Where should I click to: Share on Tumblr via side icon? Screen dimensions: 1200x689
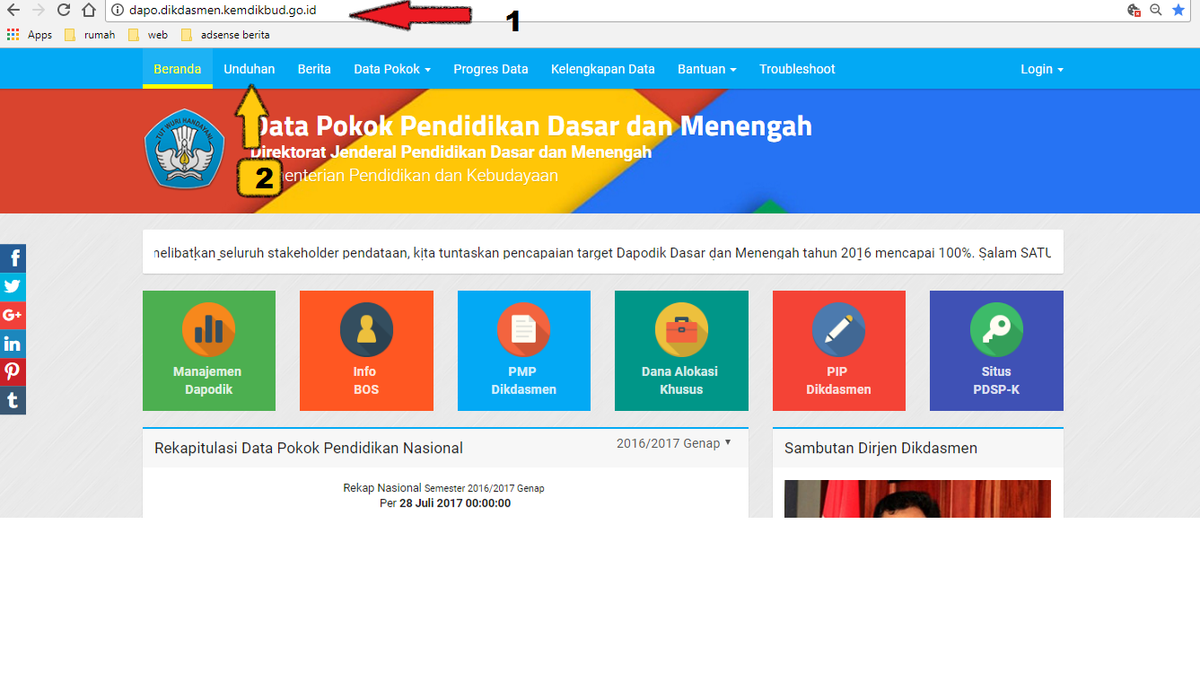12,401
